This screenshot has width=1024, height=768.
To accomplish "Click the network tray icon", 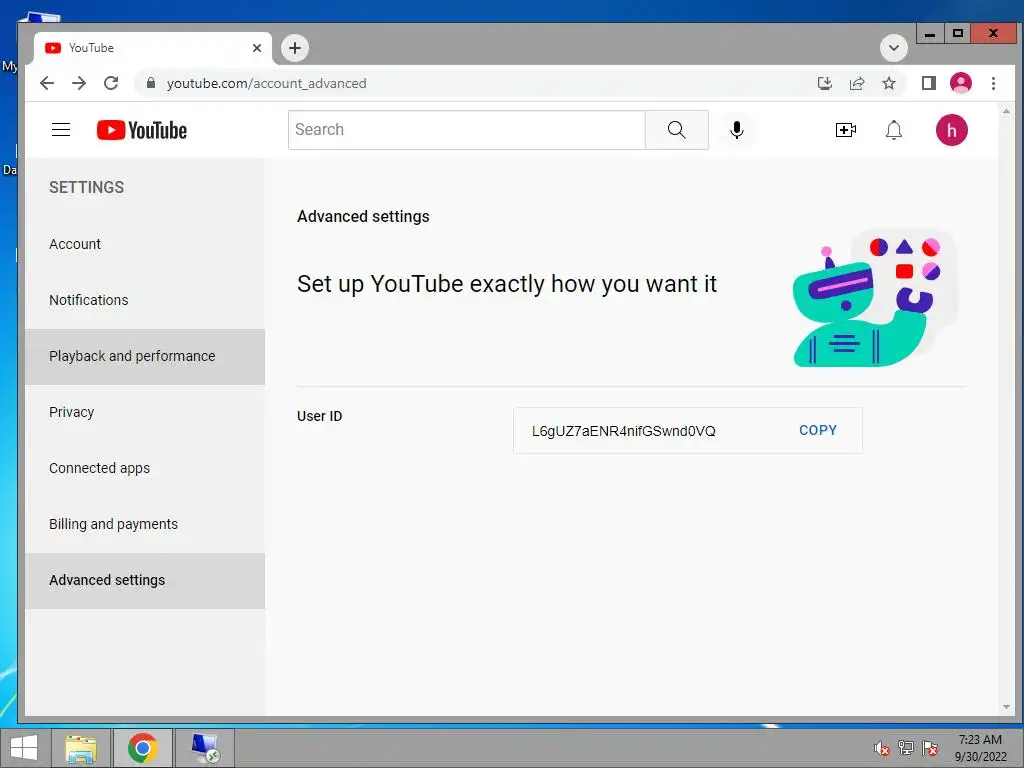I will (x=906, y=748).
